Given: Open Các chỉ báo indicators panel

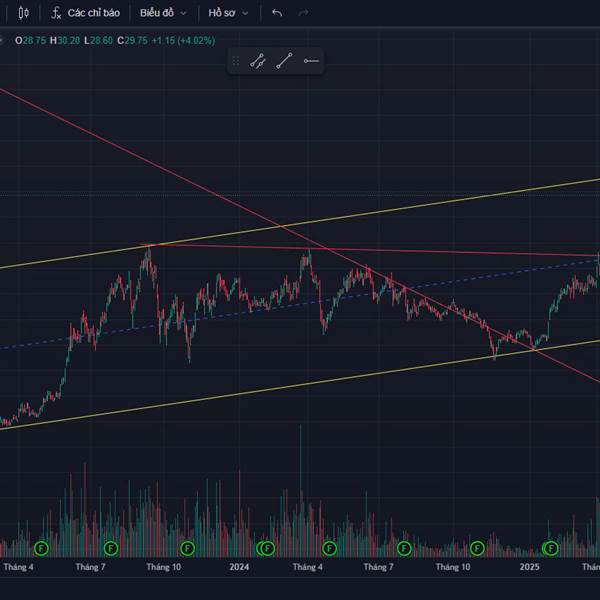Looking at the screenshot, I should pyautogui.click(x=86, y=13).
